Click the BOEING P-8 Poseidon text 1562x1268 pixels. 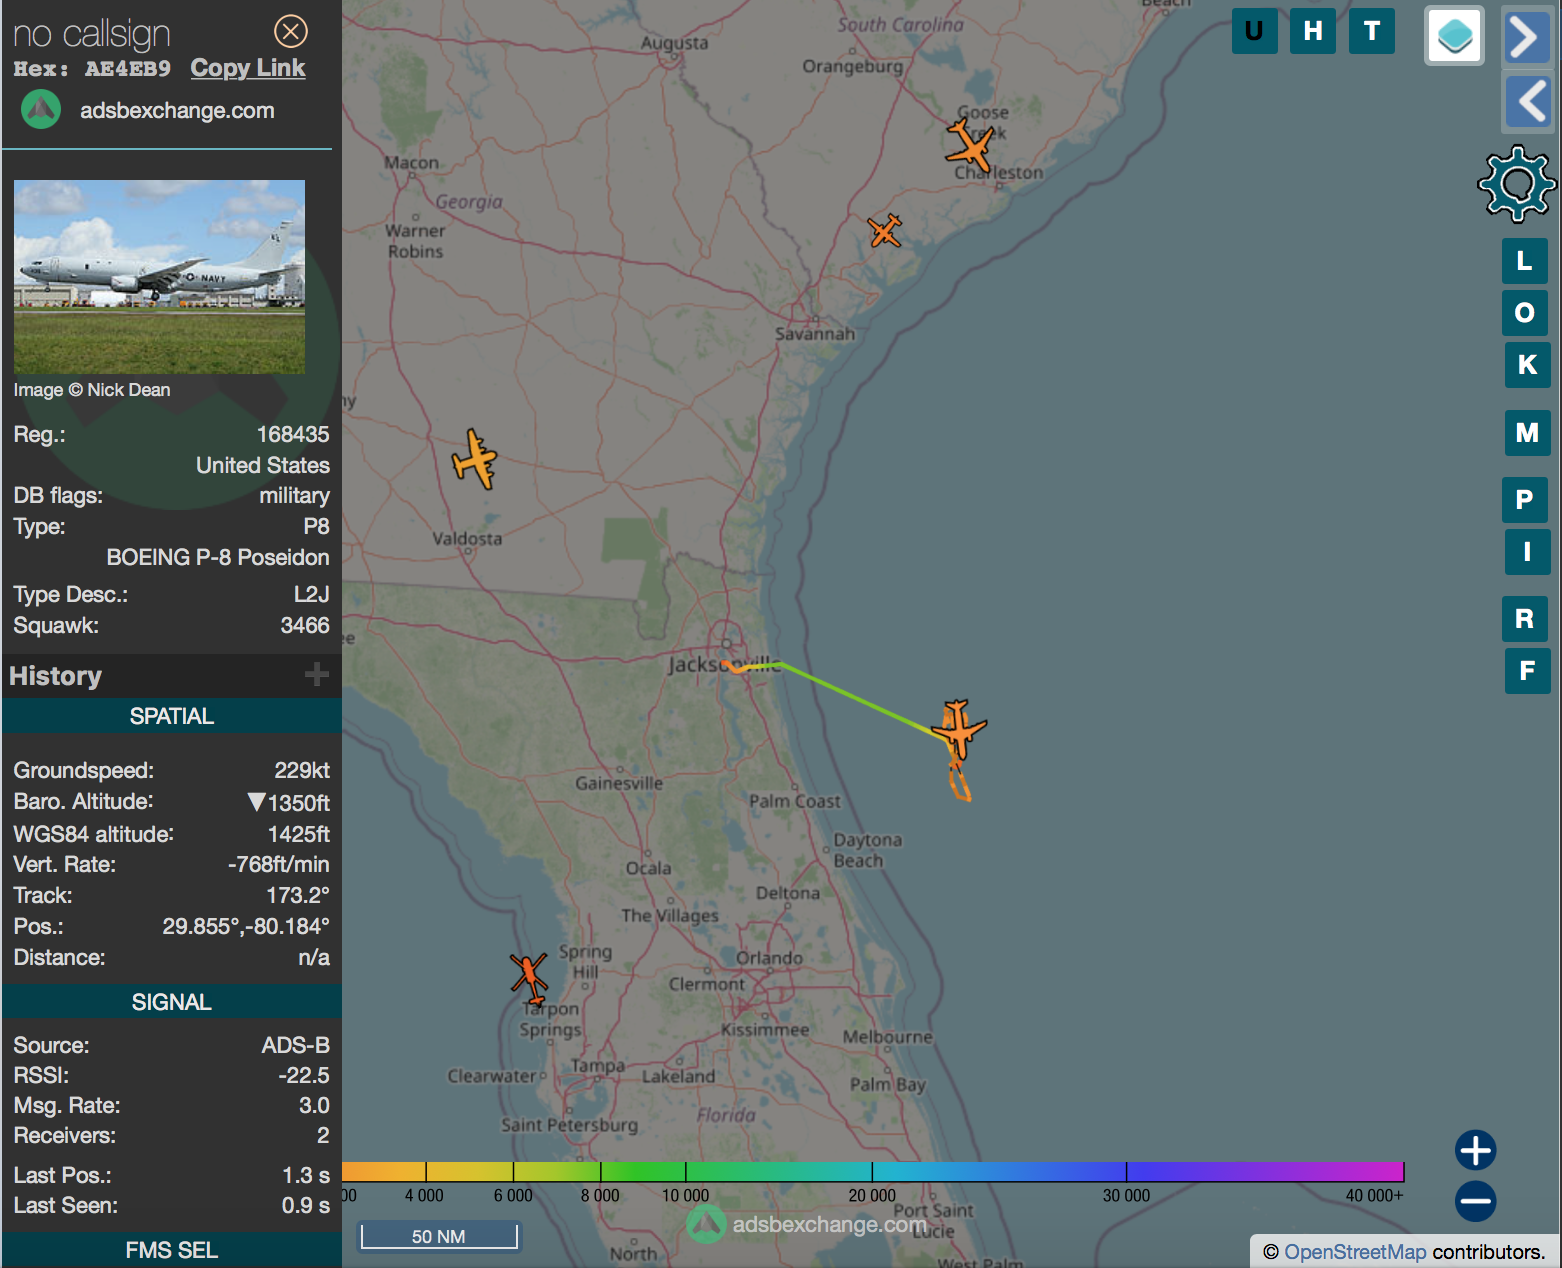(x=218, y=557)
